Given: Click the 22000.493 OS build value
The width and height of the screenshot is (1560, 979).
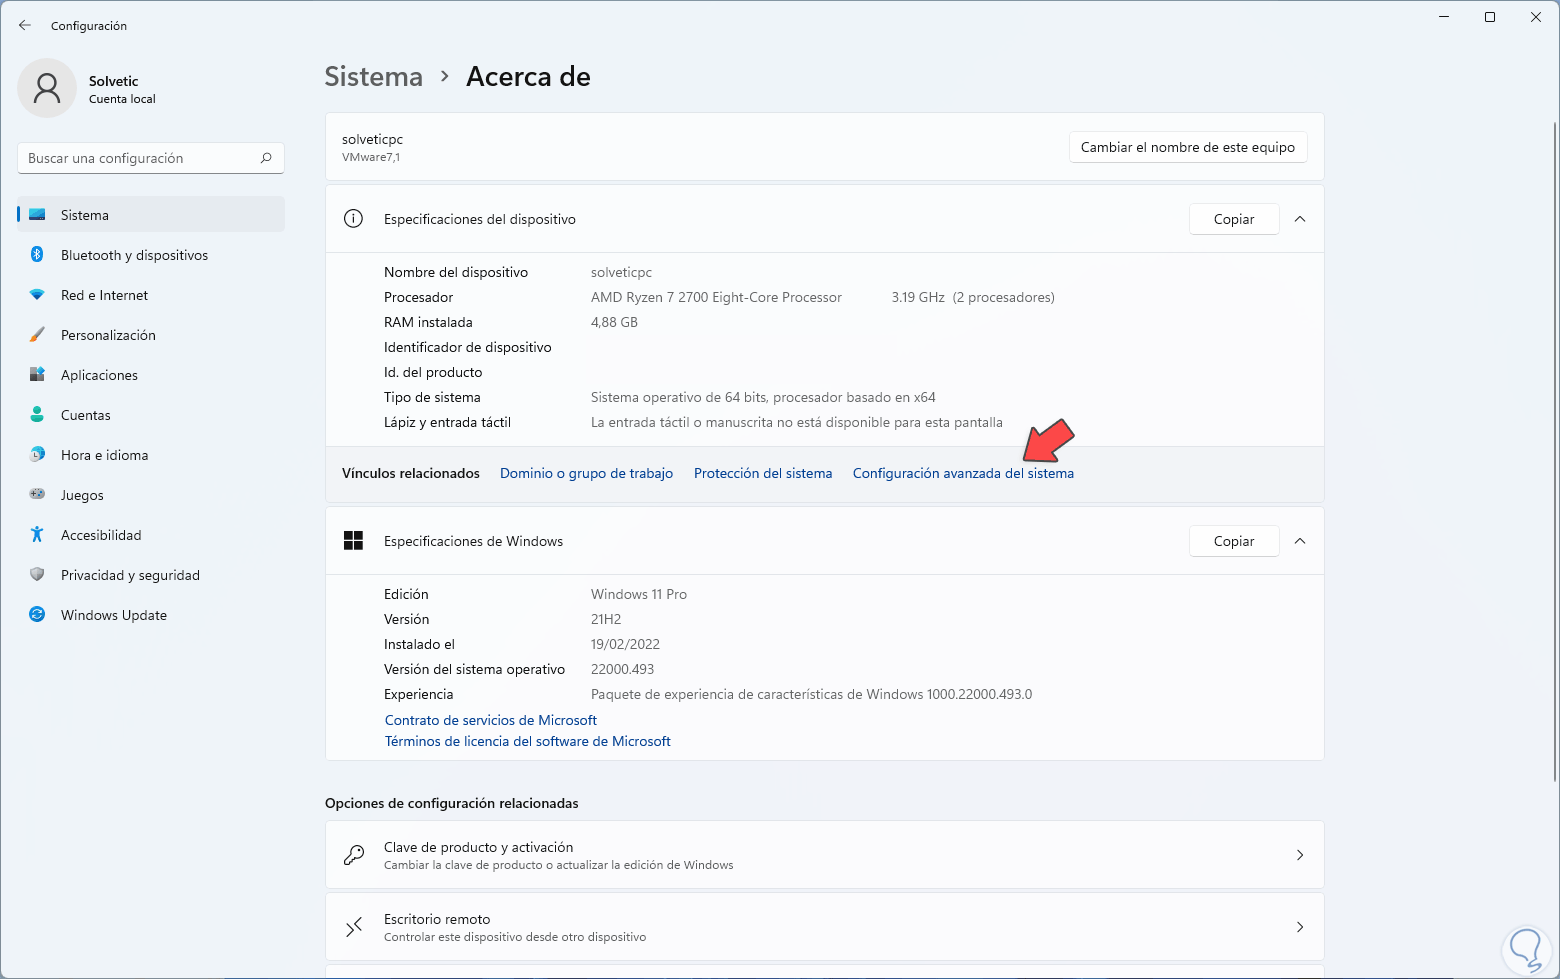Looking at the screenshot, I should [622, 669].
